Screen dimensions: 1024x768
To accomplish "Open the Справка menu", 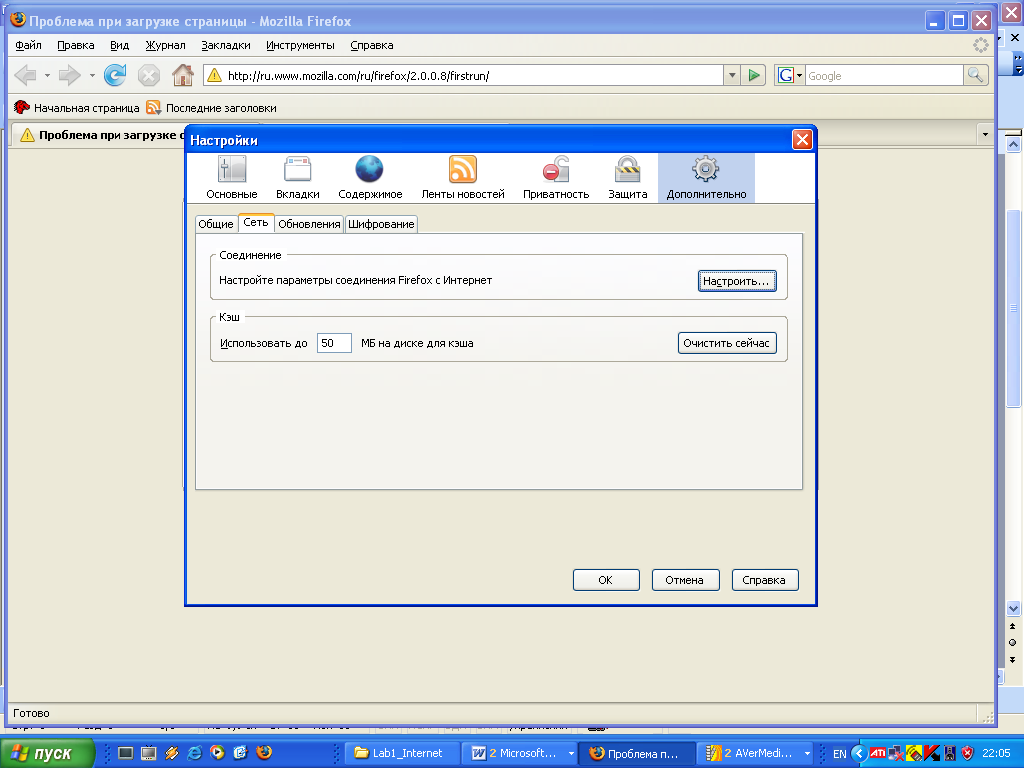I will coord(372,45).
